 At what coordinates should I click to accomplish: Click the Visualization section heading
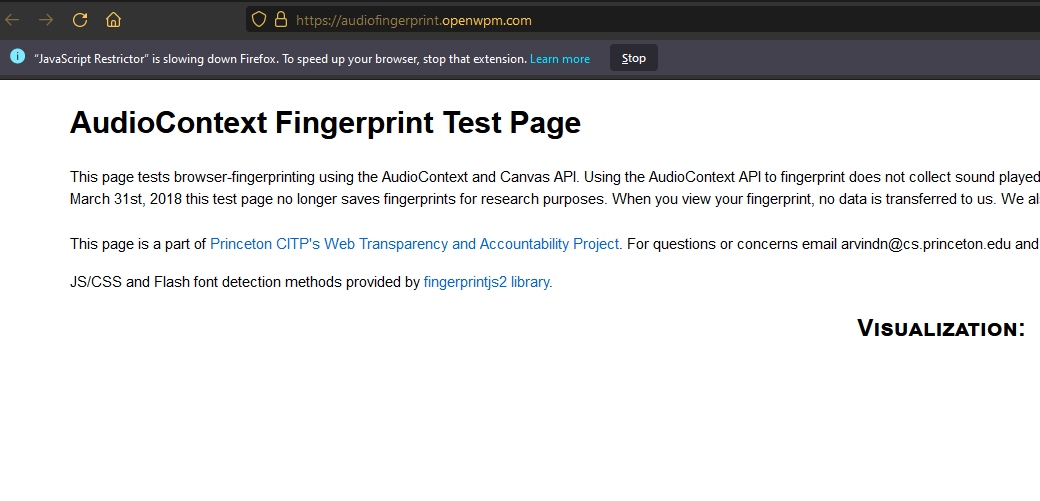940,328
